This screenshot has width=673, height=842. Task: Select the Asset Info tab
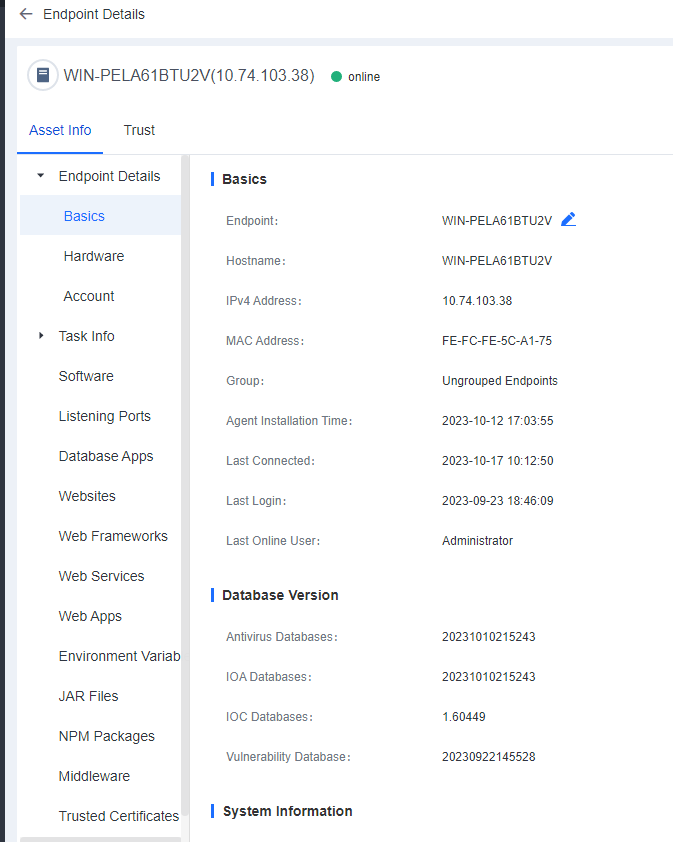(x=60, y=130)
